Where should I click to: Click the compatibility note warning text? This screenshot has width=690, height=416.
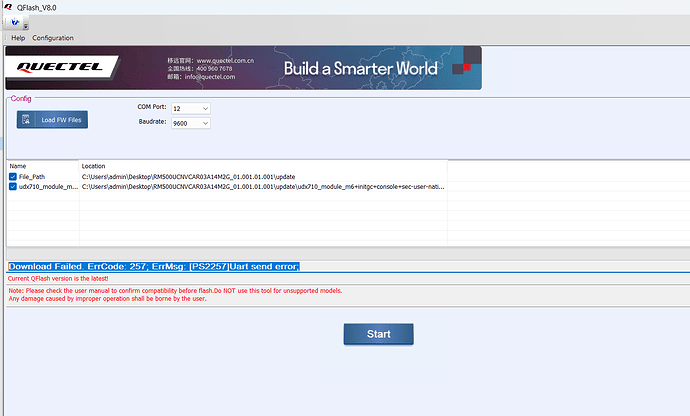coord(175,295)
